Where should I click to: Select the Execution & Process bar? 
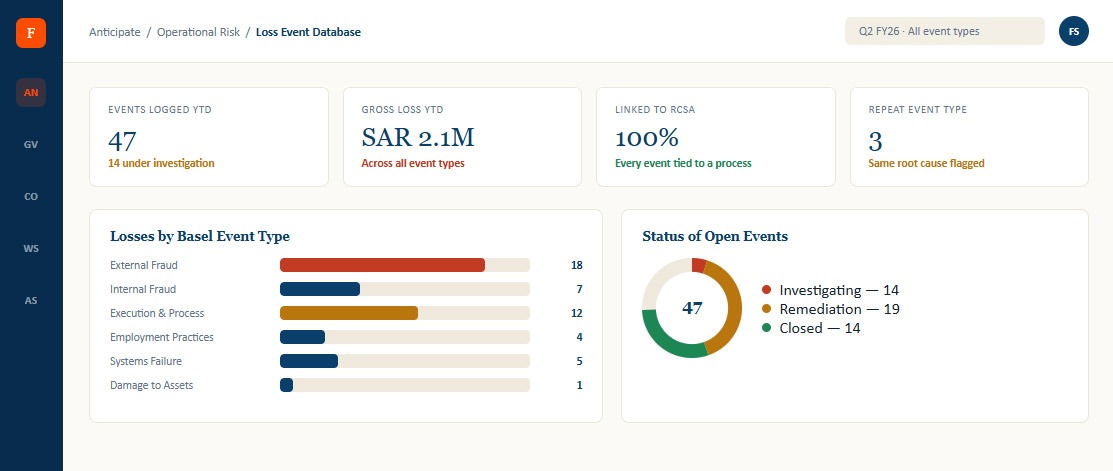pos(349,313)
